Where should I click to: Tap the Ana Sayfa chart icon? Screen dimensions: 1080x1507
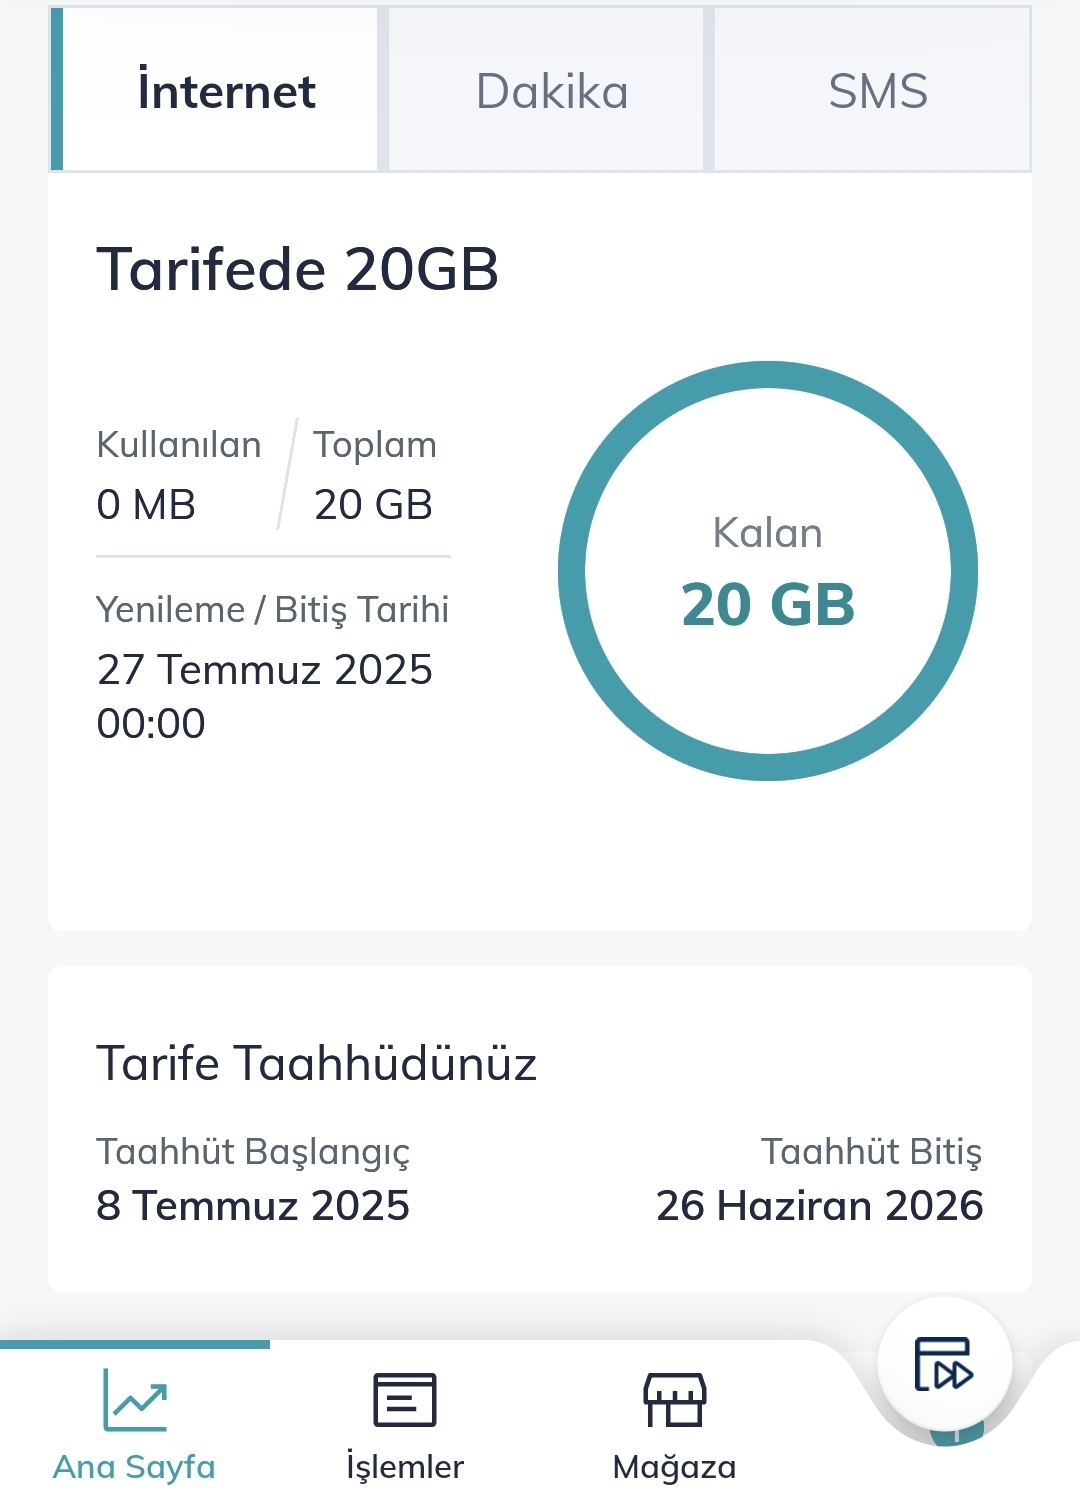(x=134, y=1399)
